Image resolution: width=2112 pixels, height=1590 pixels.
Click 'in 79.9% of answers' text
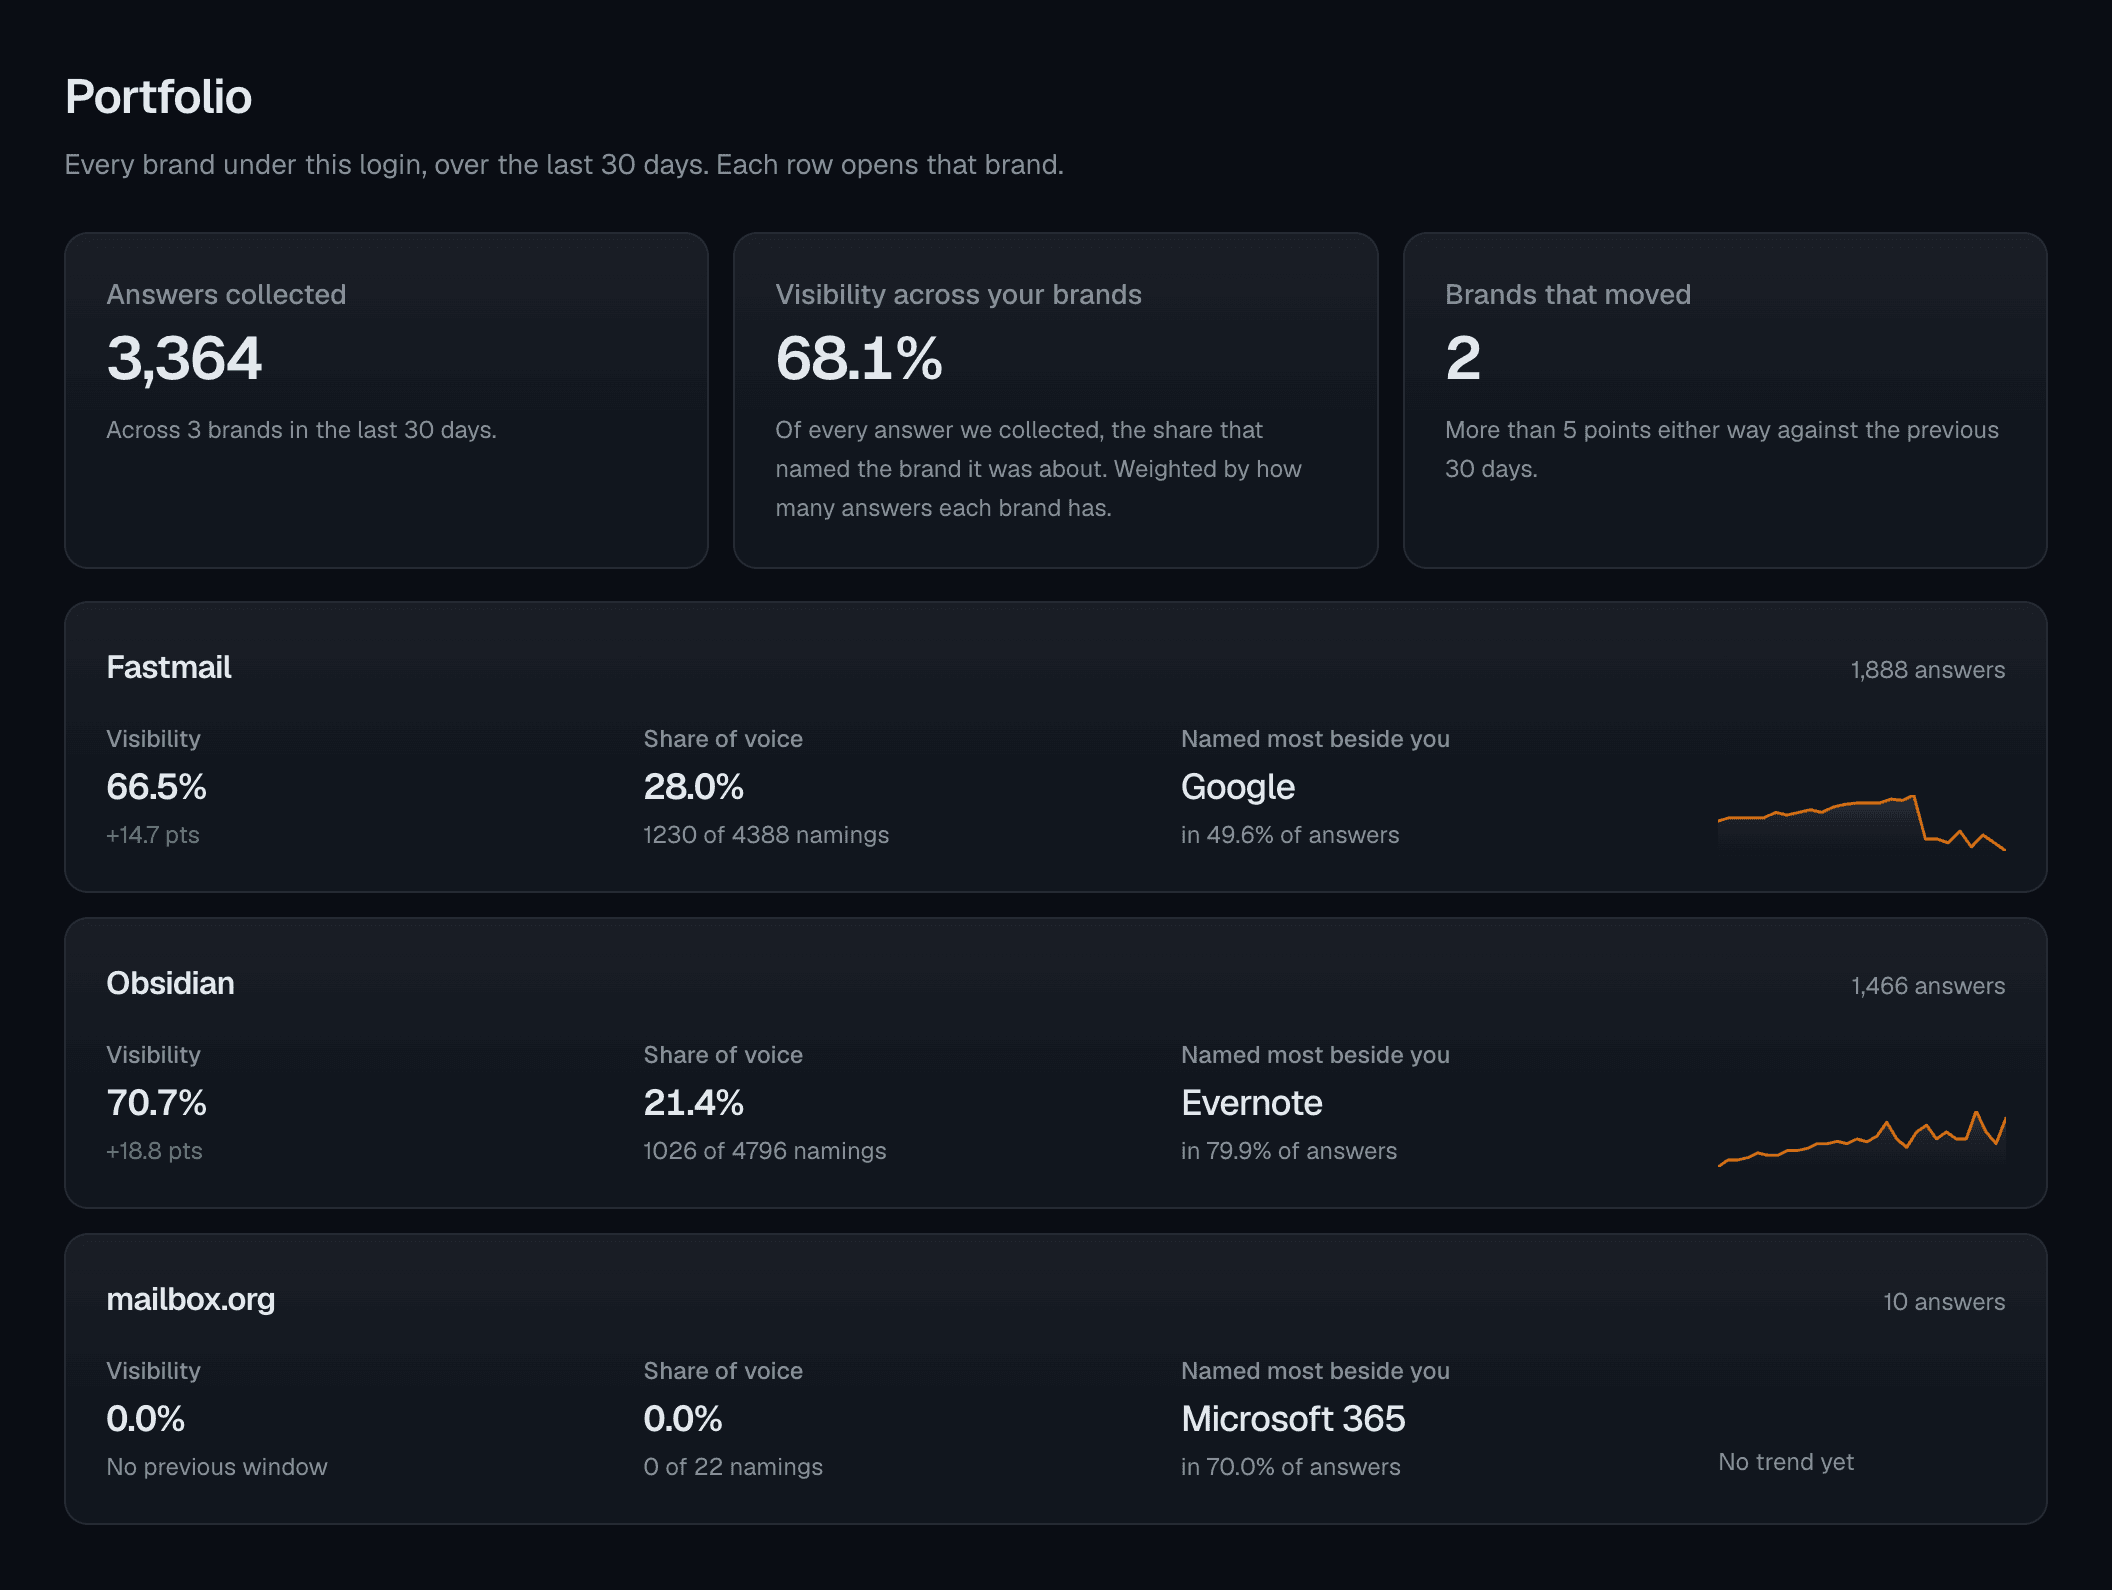pos(1289,1151)
